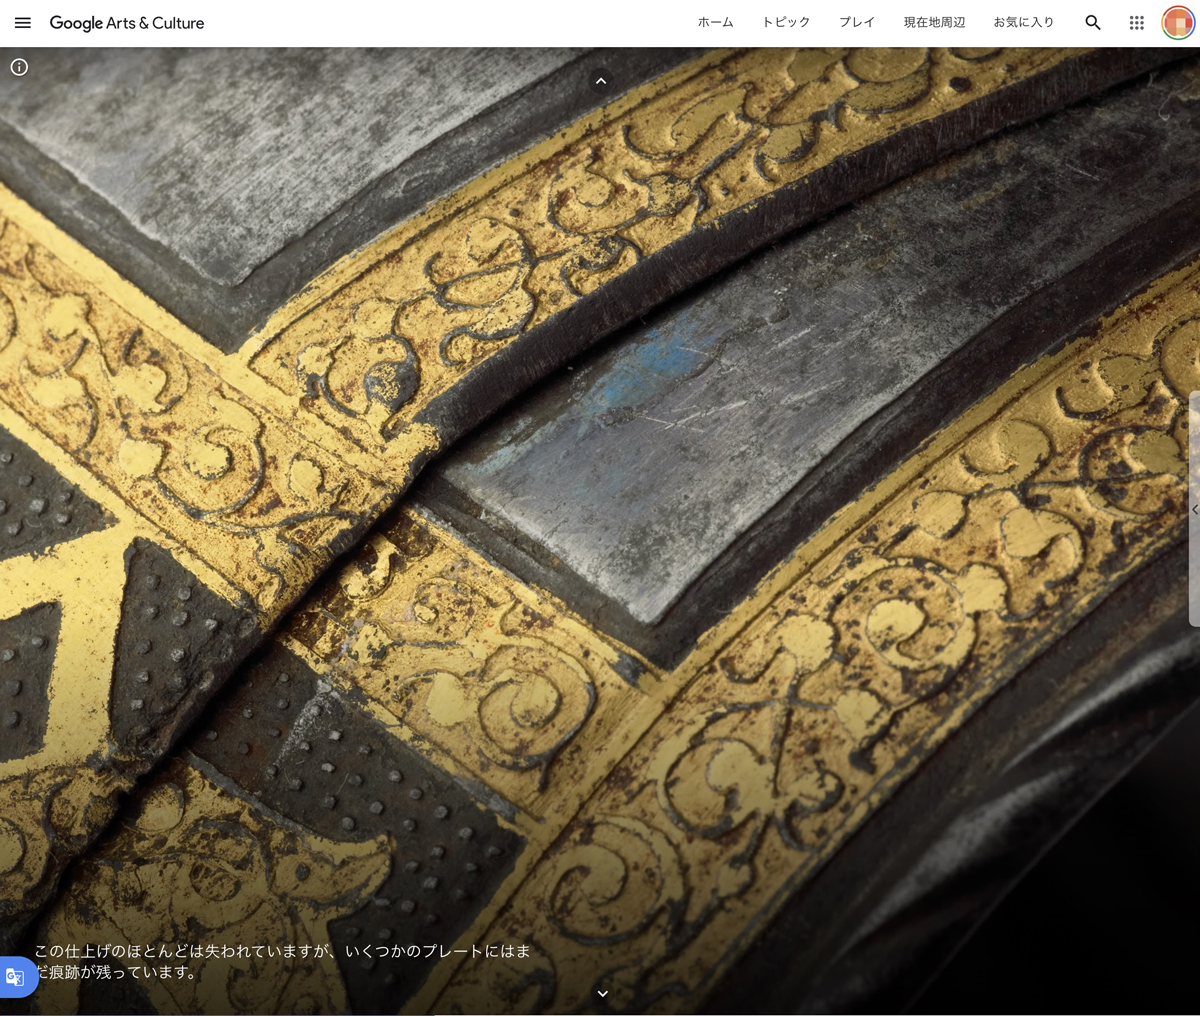The height and width of the screenshot is (1016, 1200).
Task: Click the translate icon at bottom left
Action: click(15, 977)
